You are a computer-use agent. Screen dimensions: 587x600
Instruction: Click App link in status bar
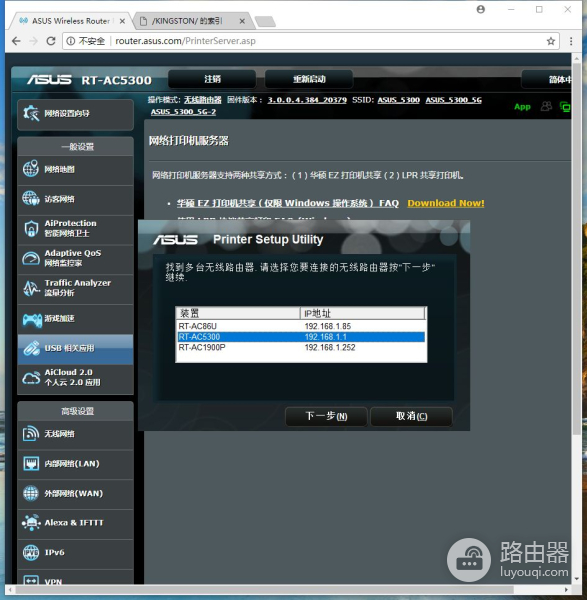522,107
